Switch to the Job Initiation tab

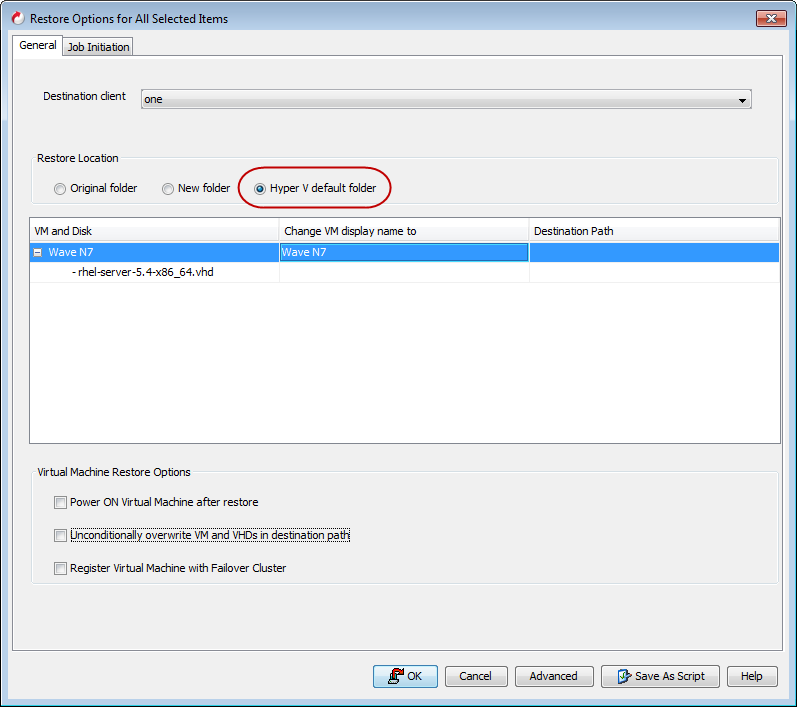(x=98, y=47)
